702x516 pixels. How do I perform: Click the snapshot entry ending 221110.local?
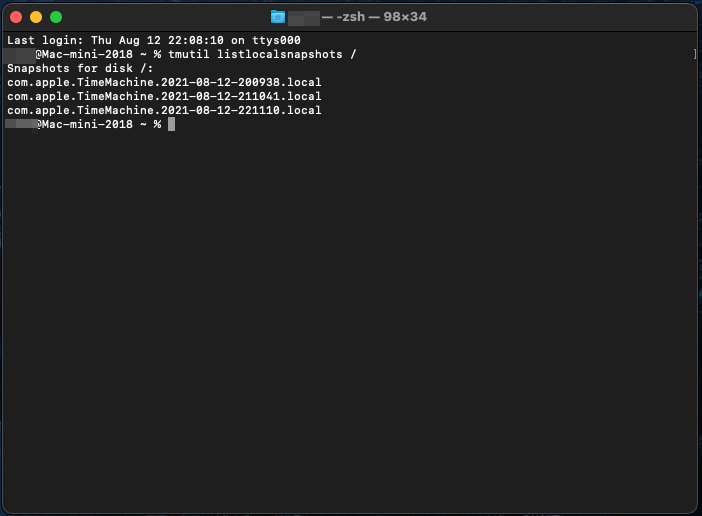tap(164, 110)
